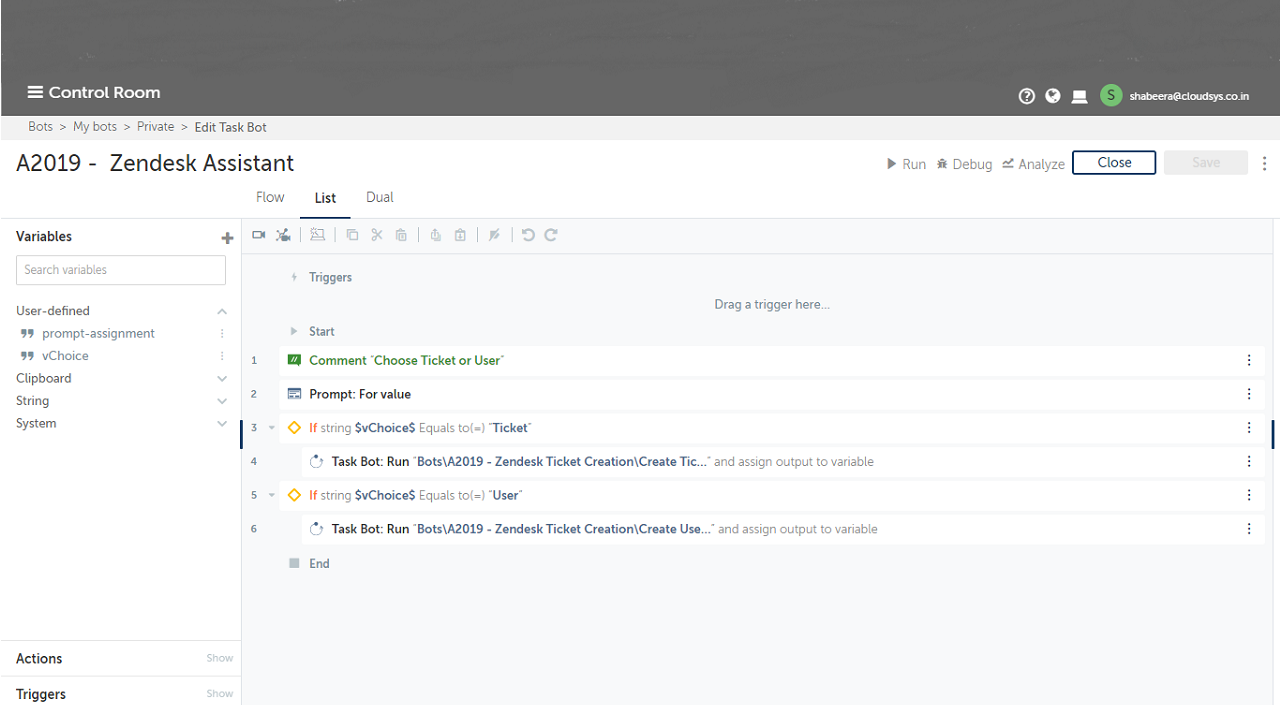The image size is (1280, 720).
Task: Open three-dot menu for If User line 5
Action: [x=1249, y=495]
